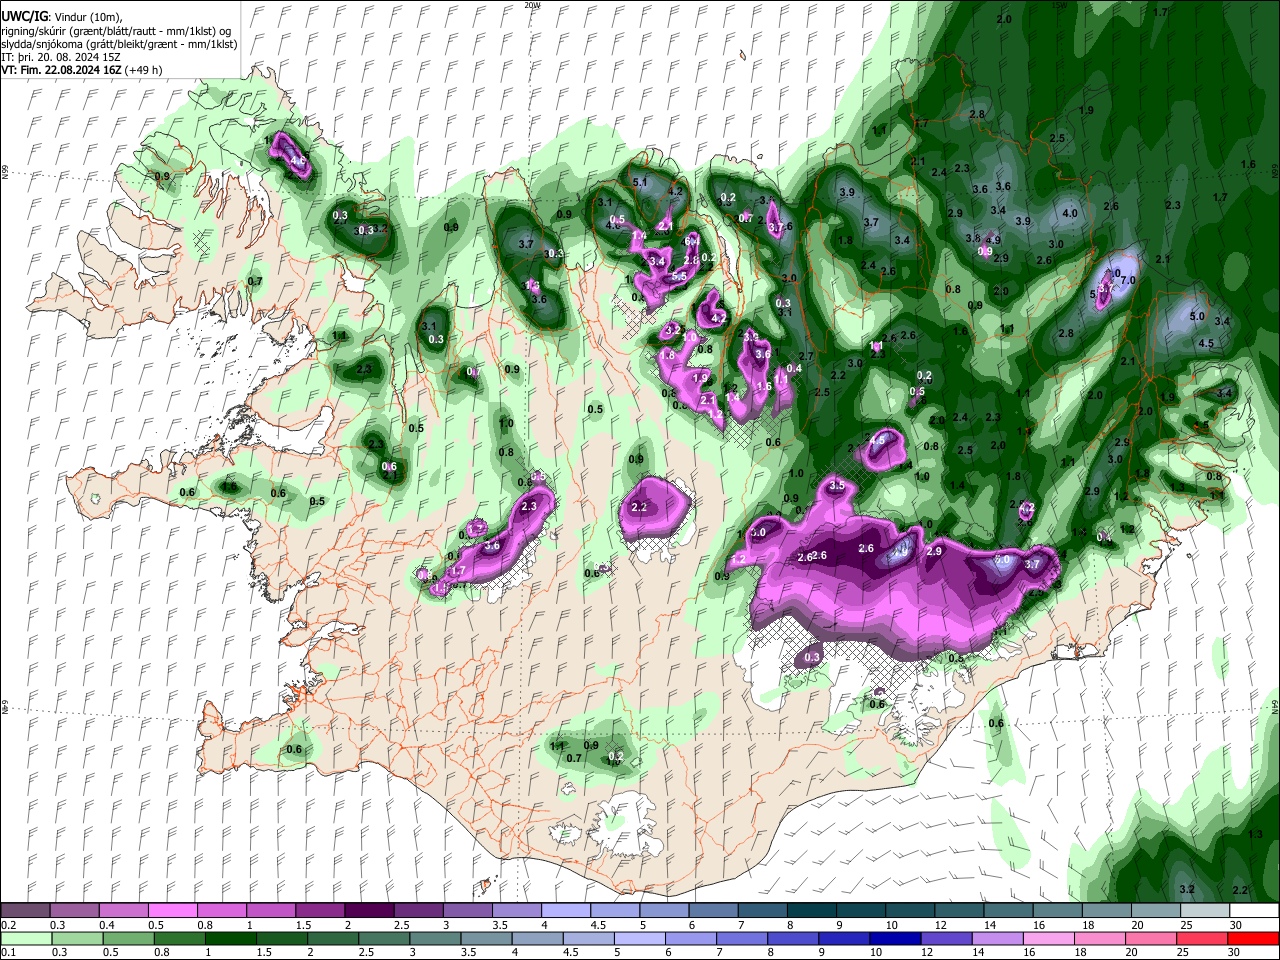
Task: Click the "0.2" label in the snow legend
Action: pos(7,925)
